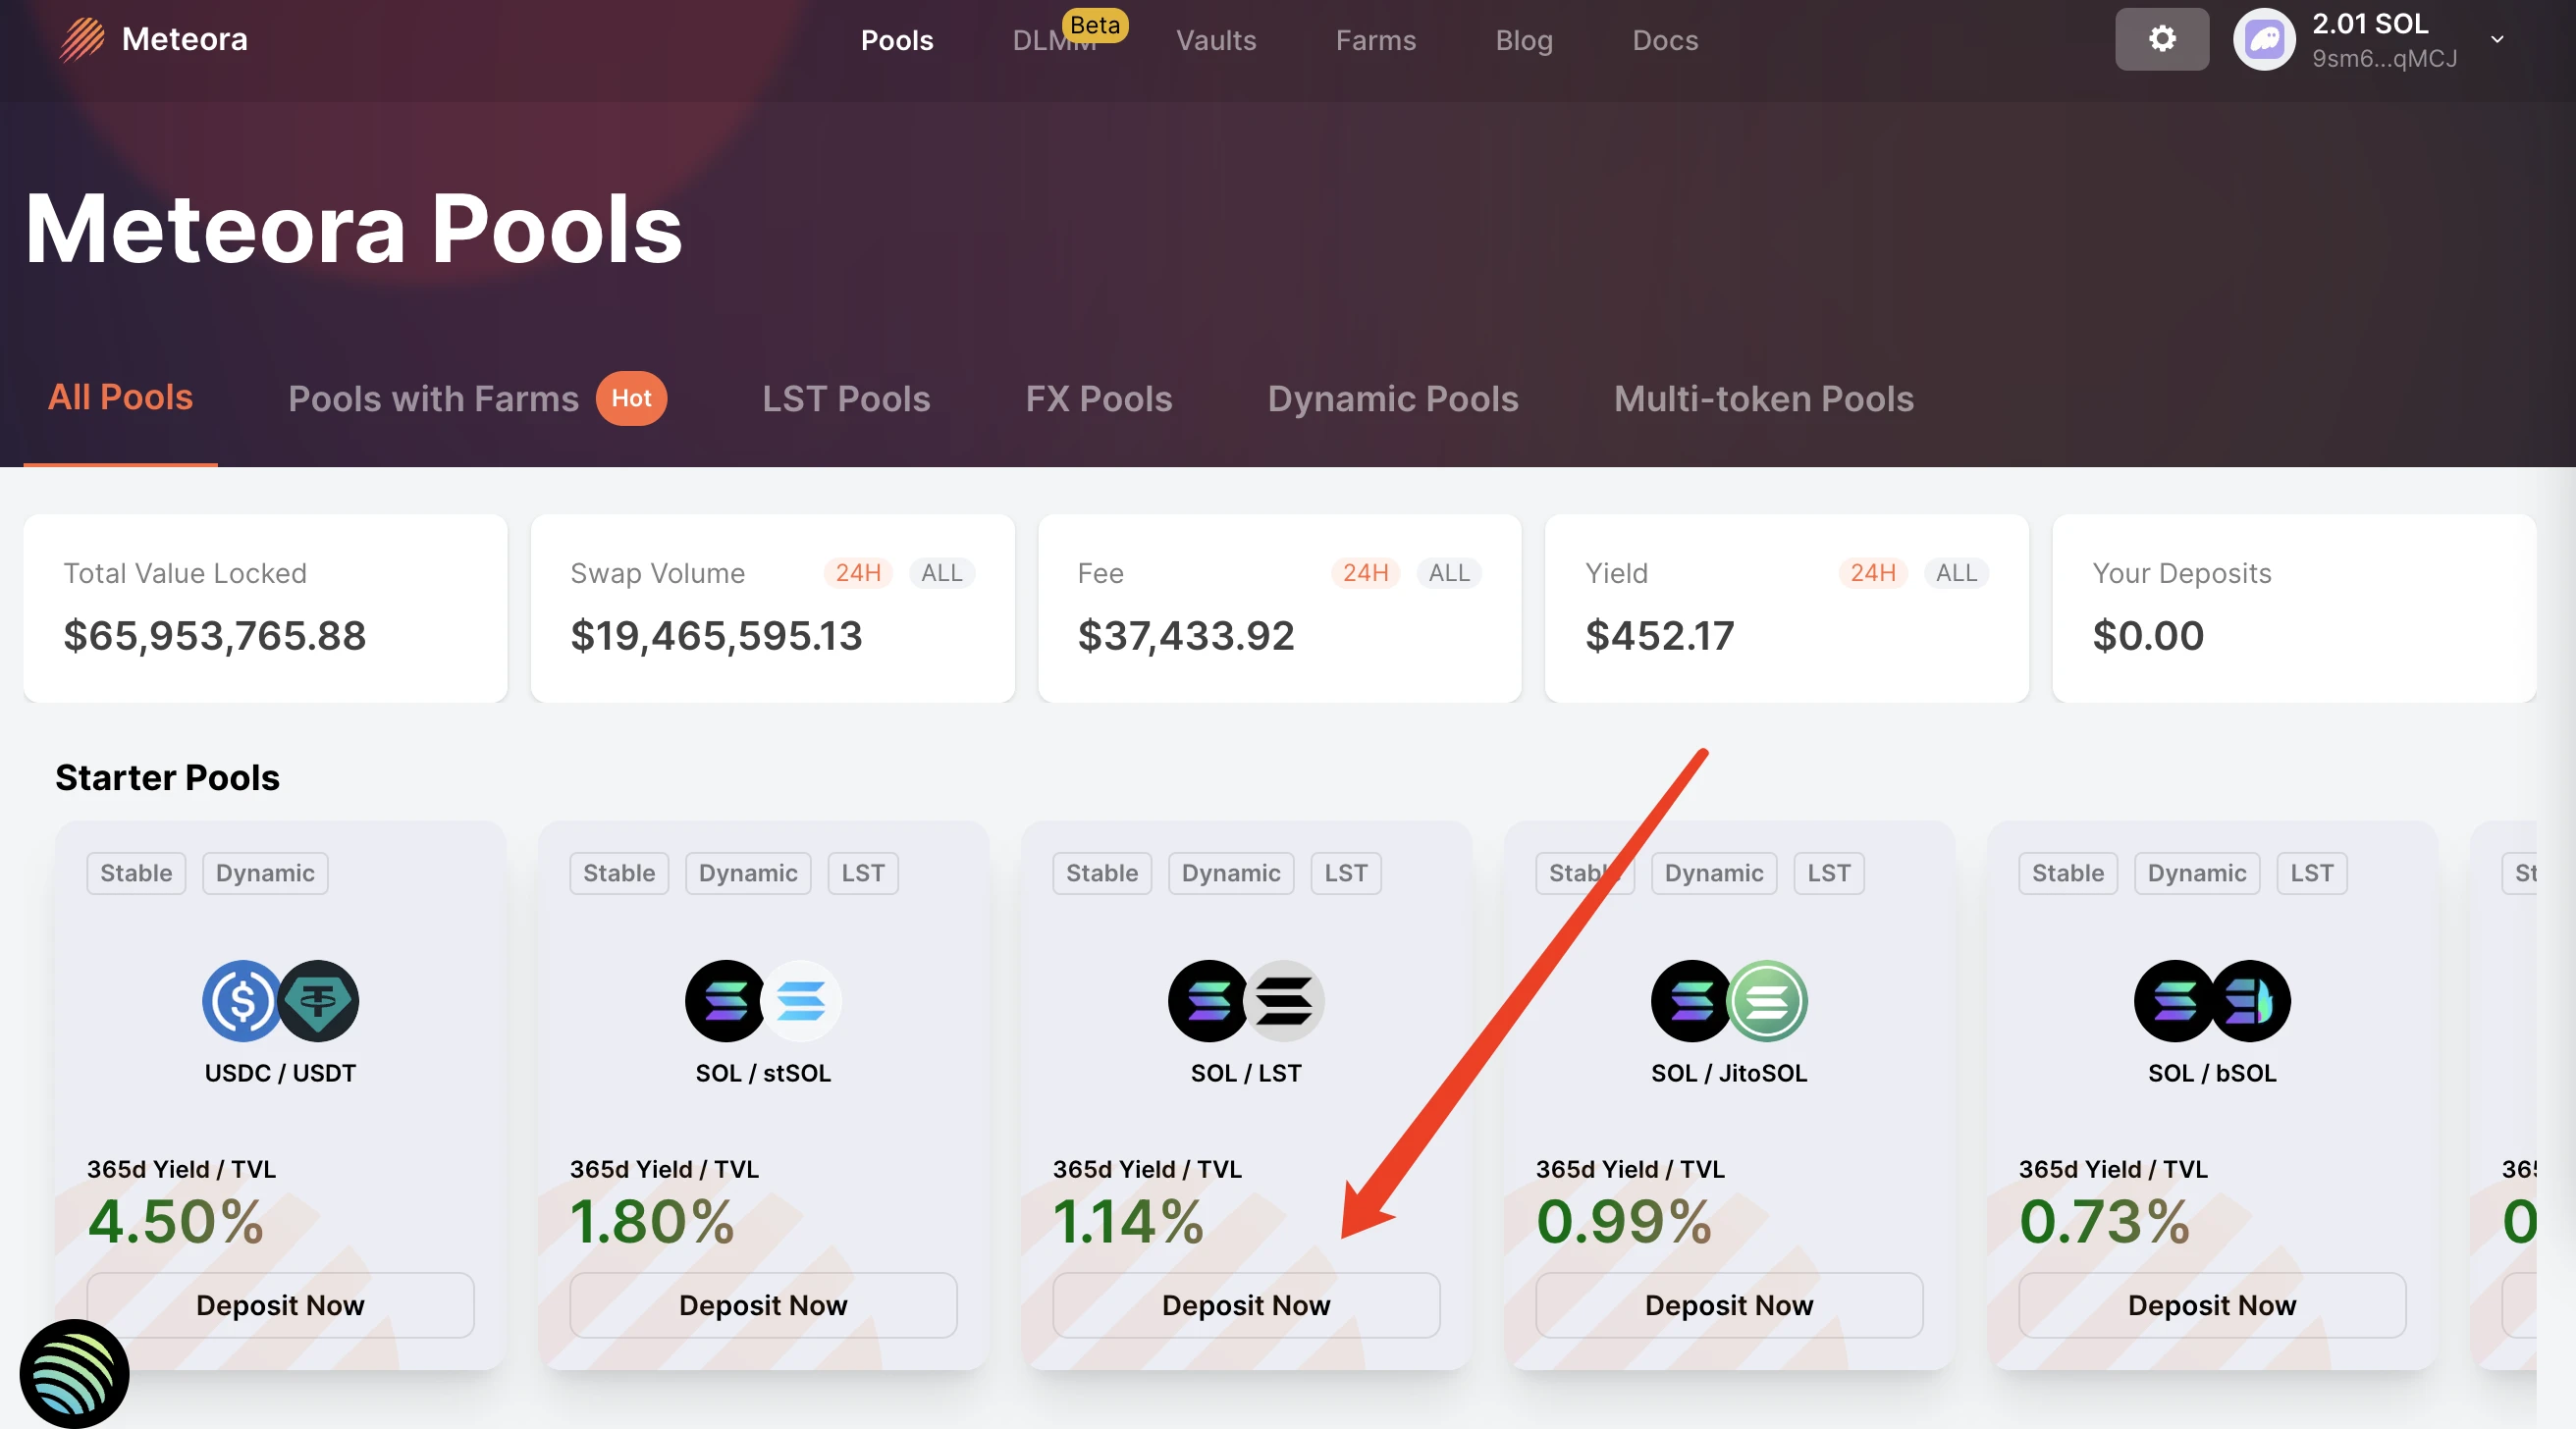Viewport: 2576px width, 1429px height.
Task: Click the SOL / JitoSOL token pair icon
Action: tap(1729, 1000)
